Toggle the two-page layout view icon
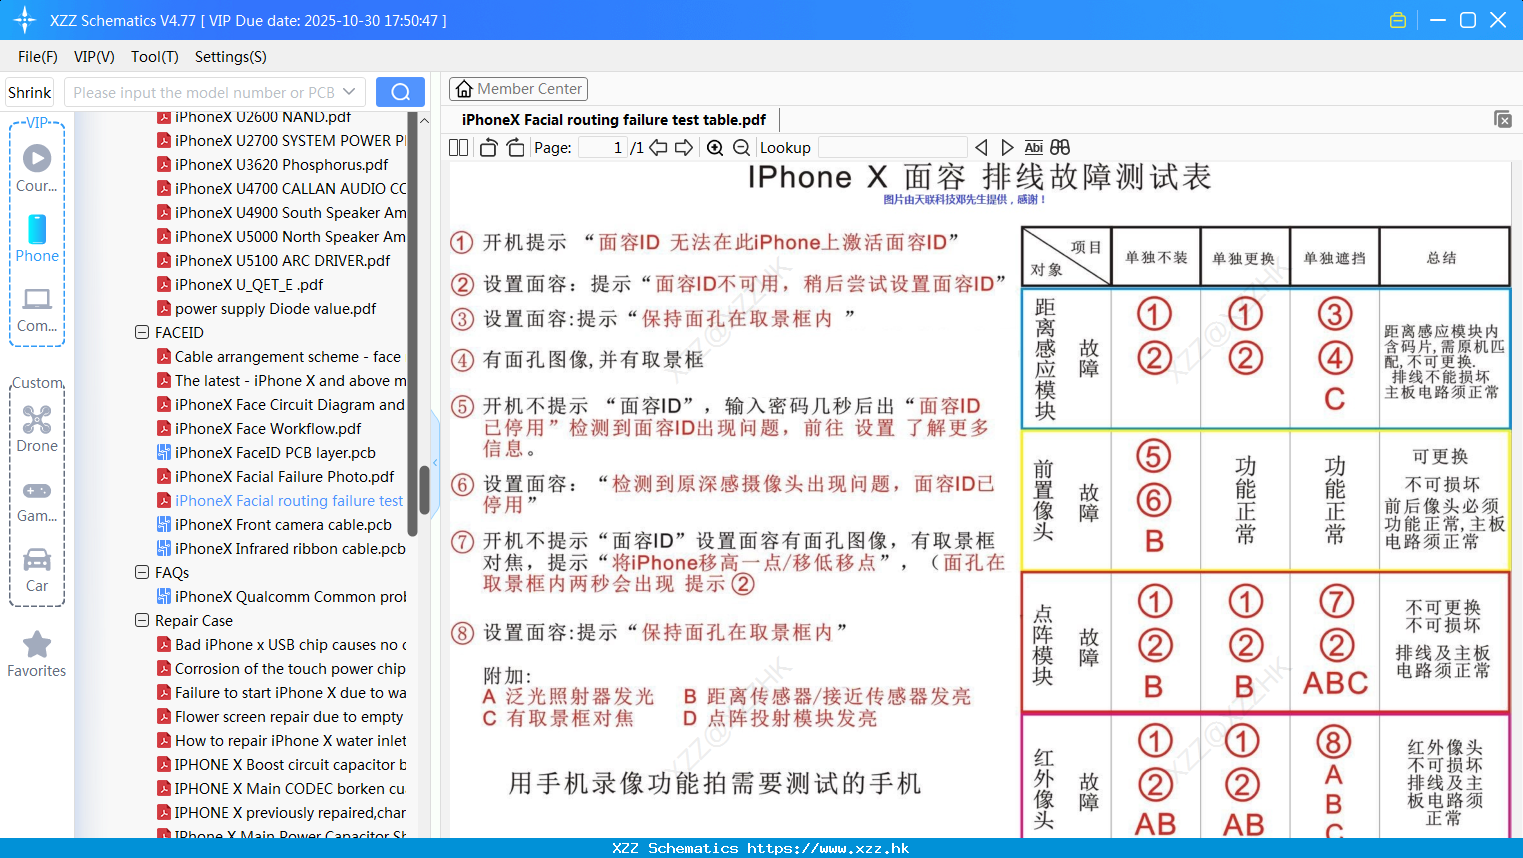Screen dimensions: 1523x858 pyautogui.click(x=459, y=147)
